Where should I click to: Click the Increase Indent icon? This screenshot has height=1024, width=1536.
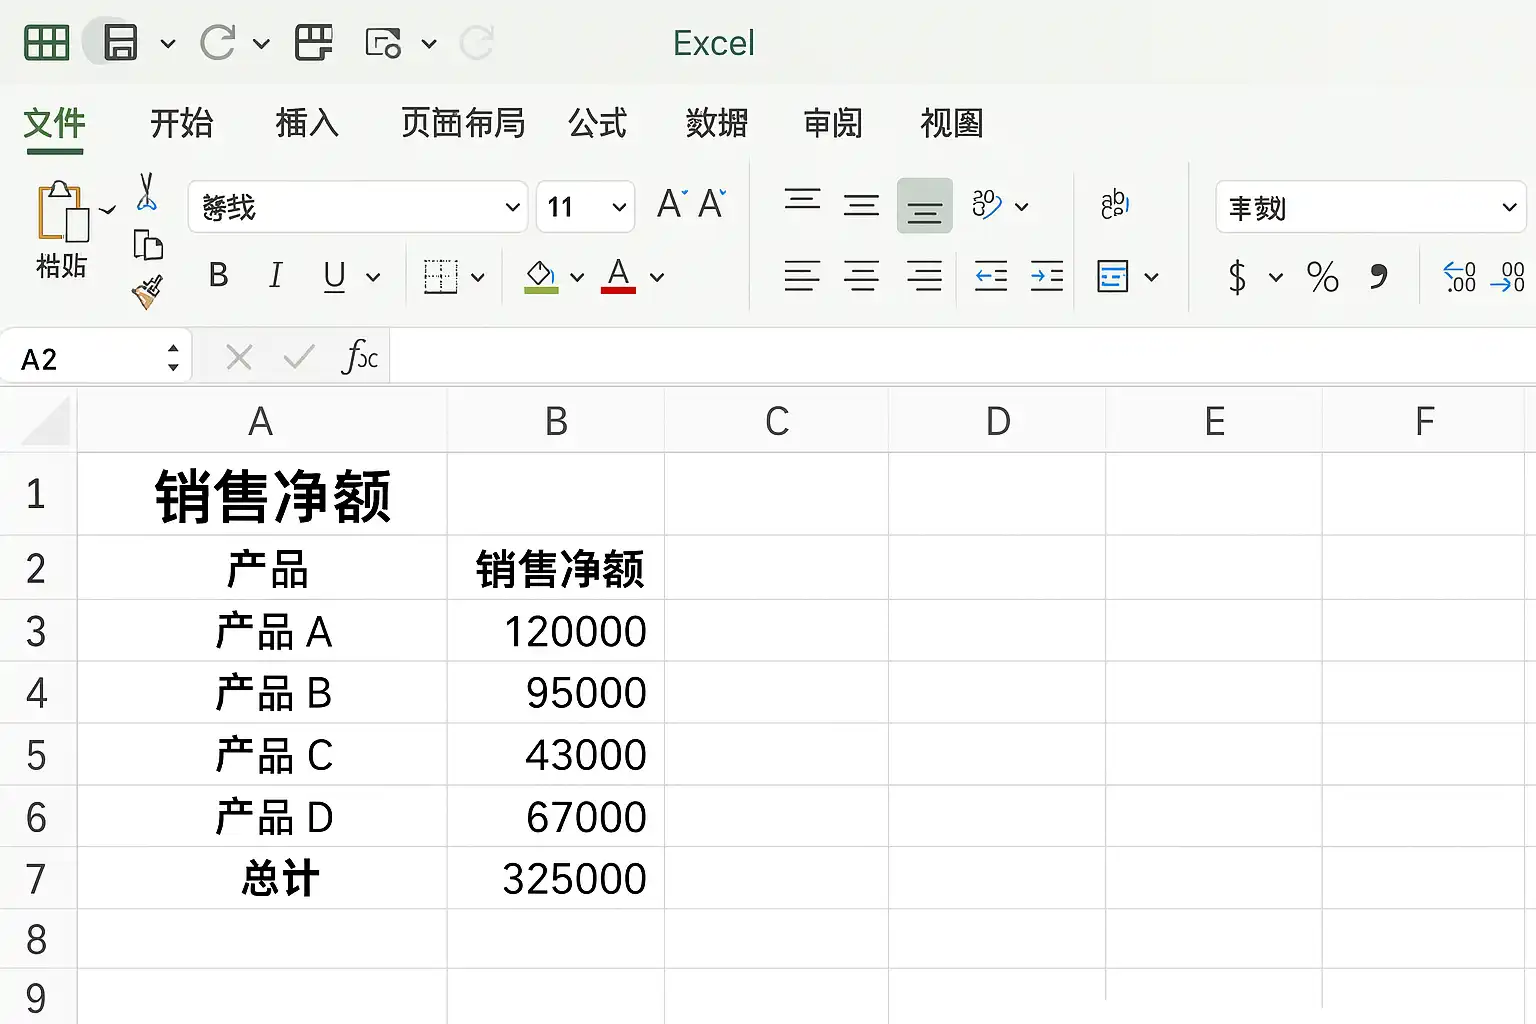(x=1046, y=276)
